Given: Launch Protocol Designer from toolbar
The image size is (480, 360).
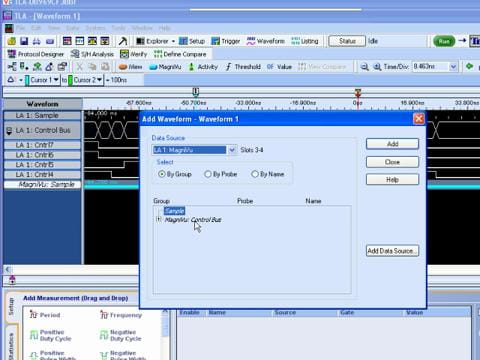Looking at the screenshot, I should (x=36, y=54).
